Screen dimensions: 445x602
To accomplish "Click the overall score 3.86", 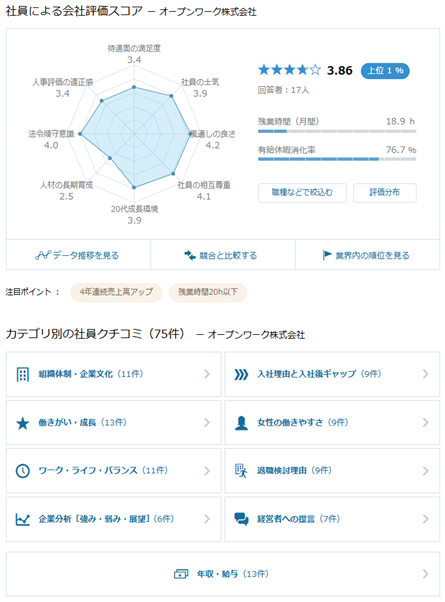I will pyautogui.click(x=340, y=71).
